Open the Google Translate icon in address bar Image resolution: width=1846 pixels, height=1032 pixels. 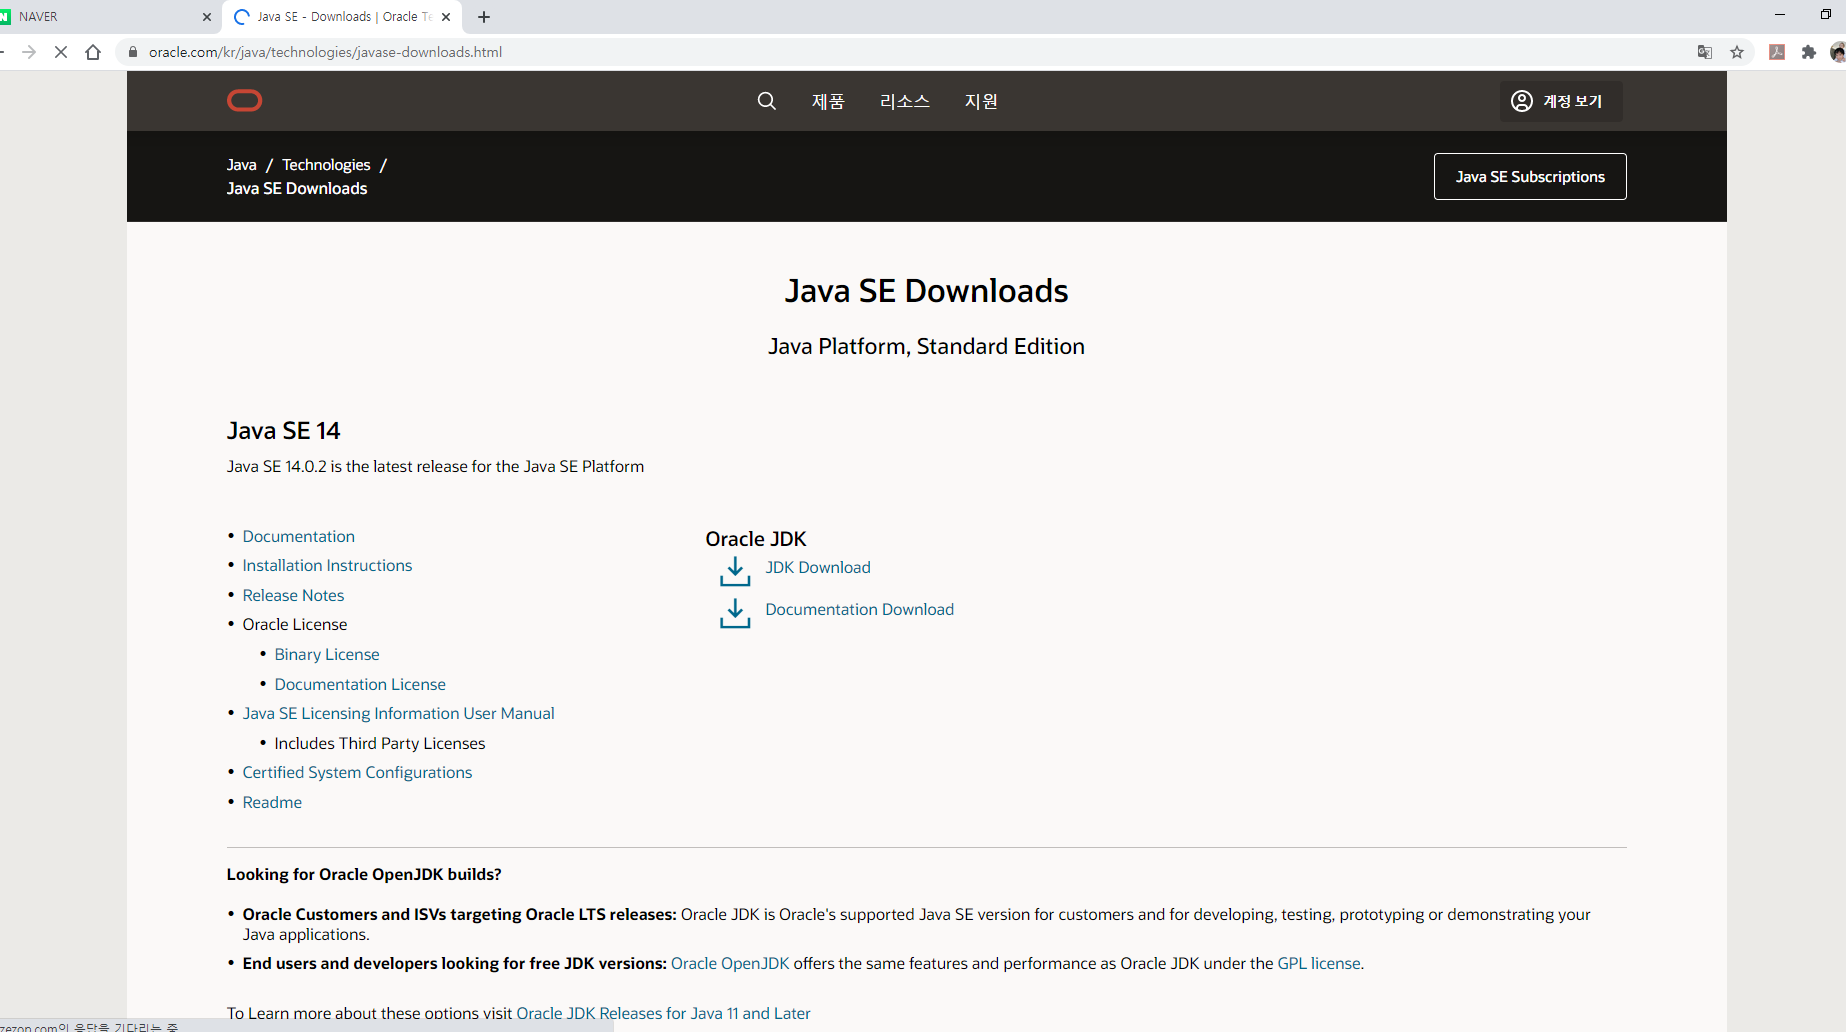click(x=1705, y=52)
